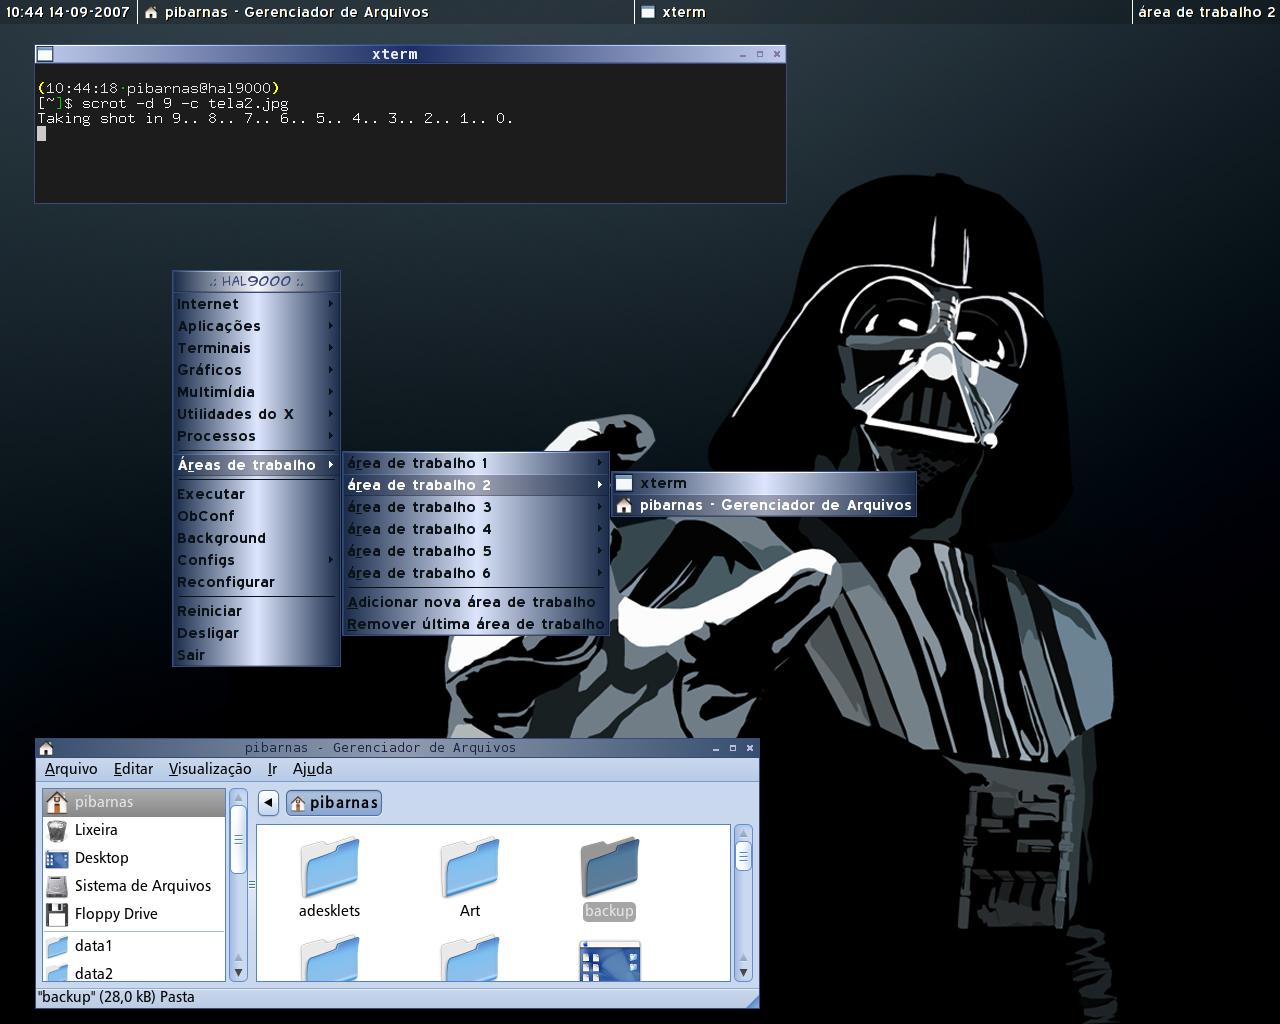Select área de trabalho 4 entry
The height and width of the screenshot is (1024, 1280).
476,529
